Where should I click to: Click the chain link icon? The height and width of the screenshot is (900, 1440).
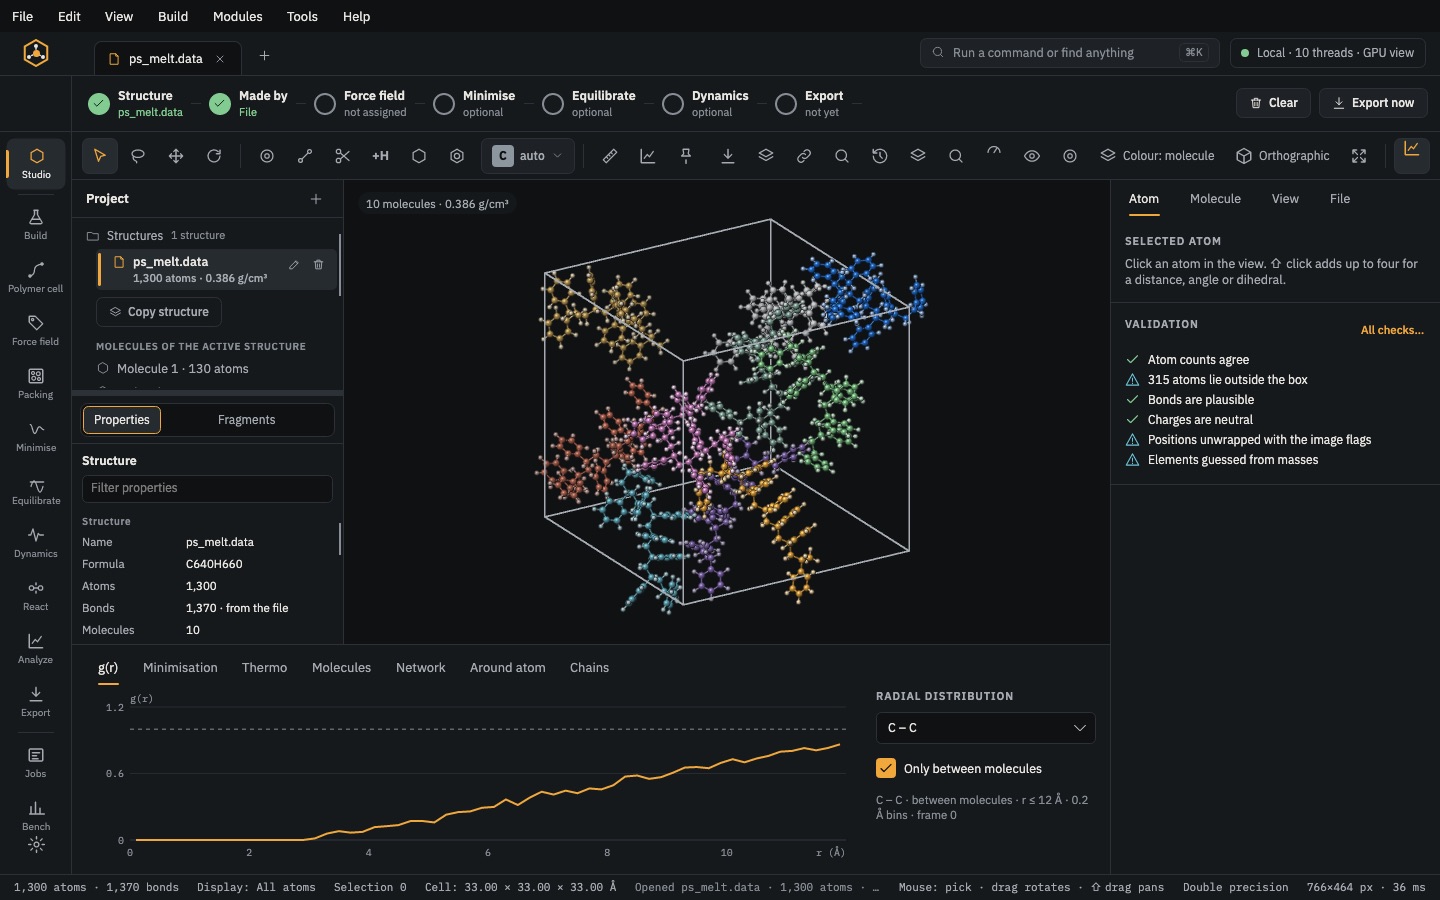(804, 156)
